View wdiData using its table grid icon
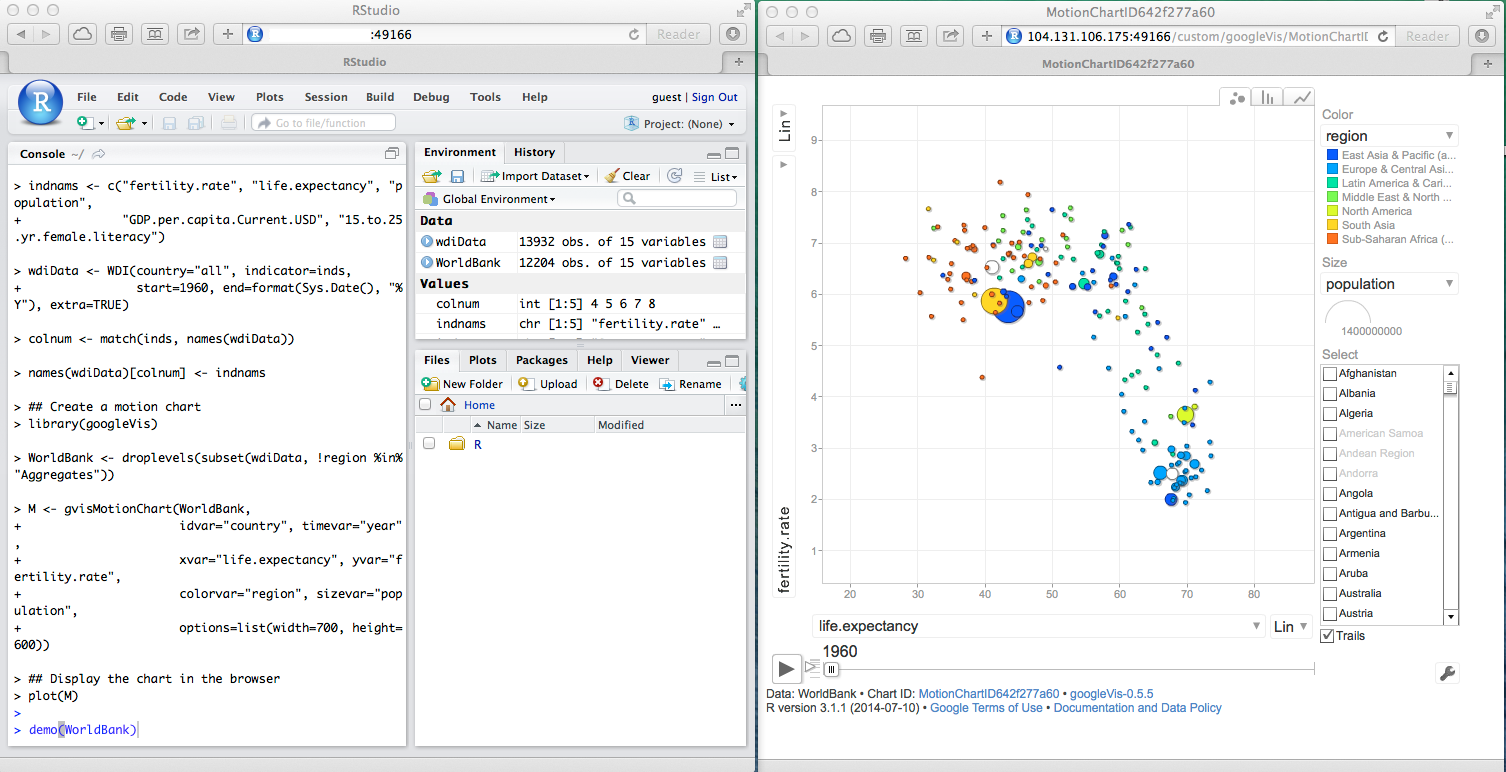Screen dimensions: 1506x772 (x=720, y=241)
